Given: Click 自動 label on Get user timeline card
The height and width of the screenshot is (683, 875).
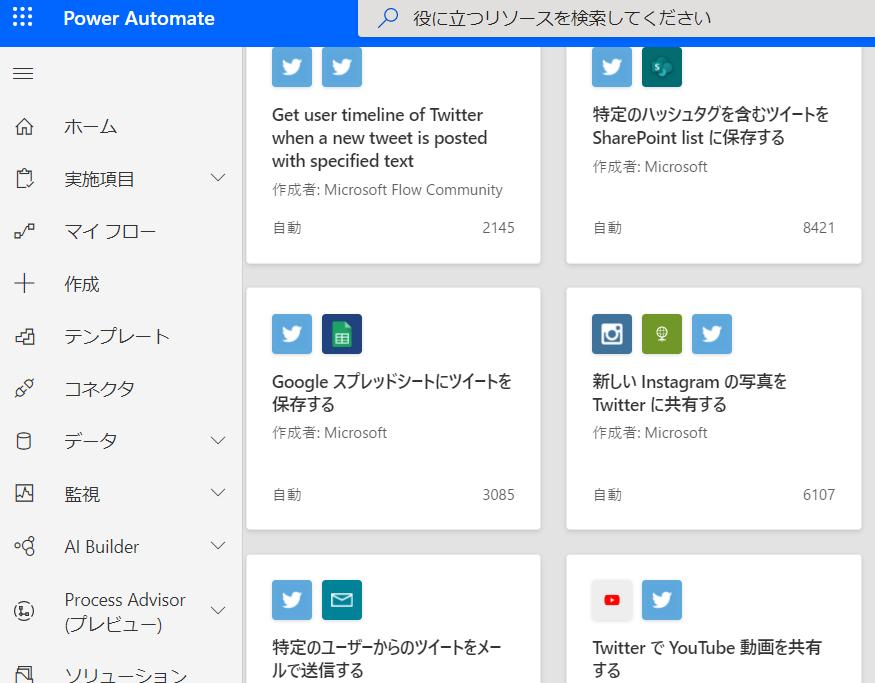Looking at the screenshot, I should coord(287,228).
